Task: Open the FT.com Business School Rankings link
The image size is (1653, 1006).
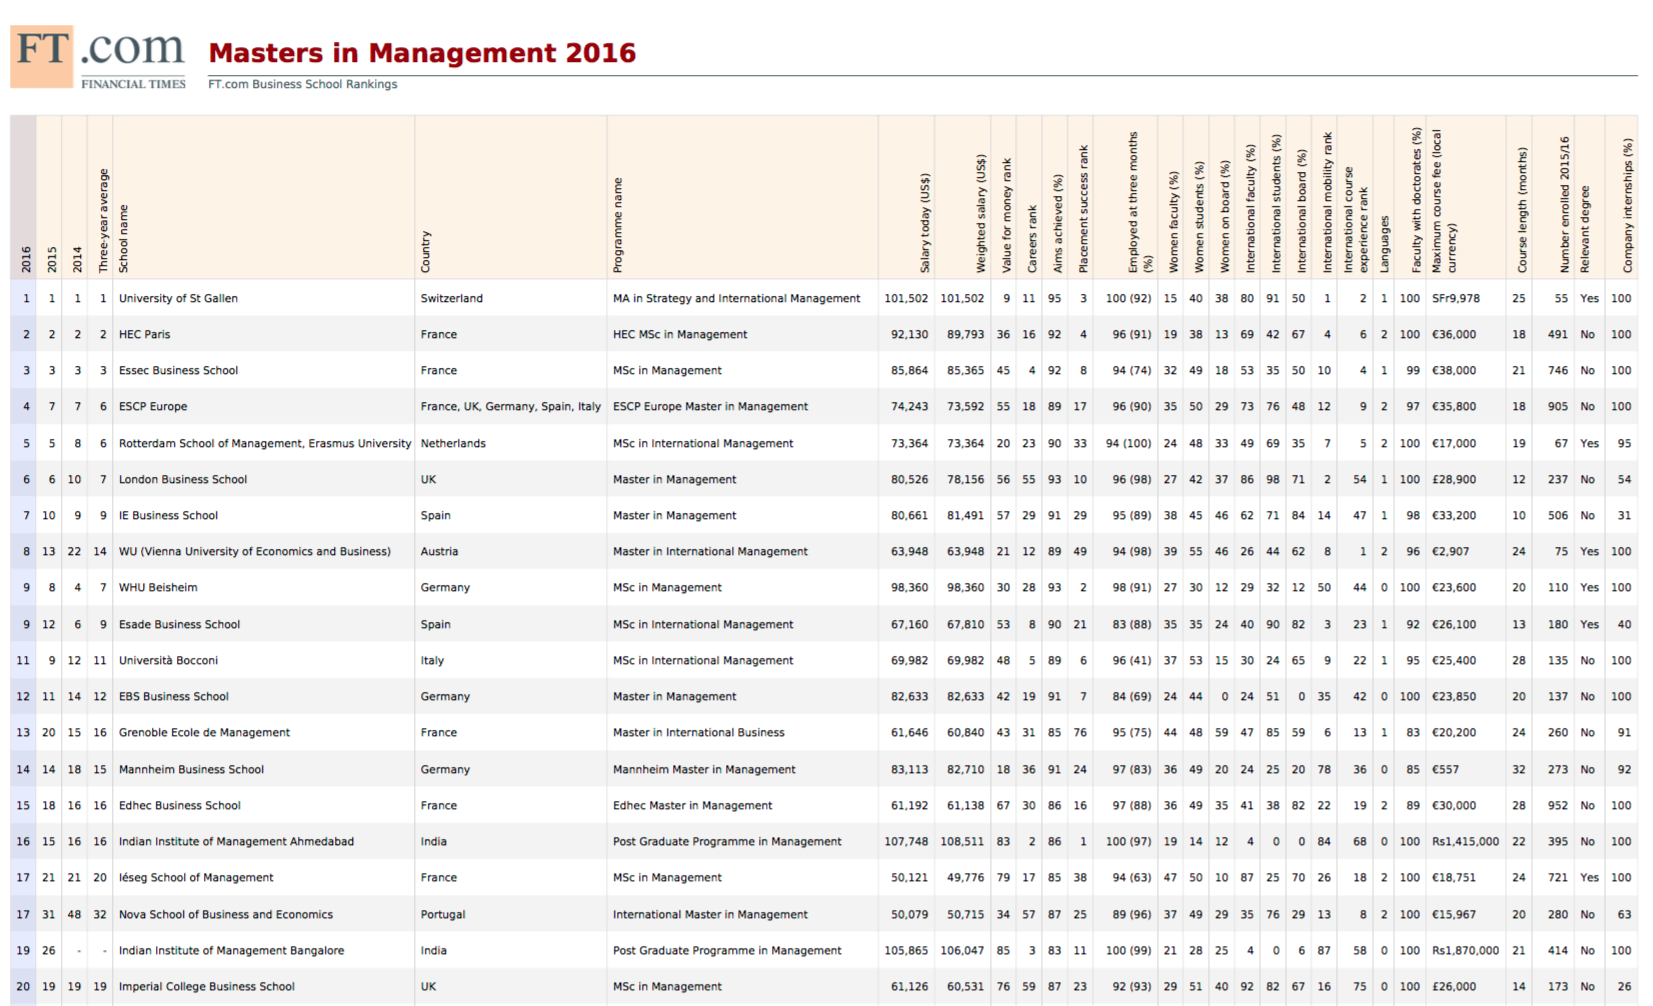Action: (302, 84)
